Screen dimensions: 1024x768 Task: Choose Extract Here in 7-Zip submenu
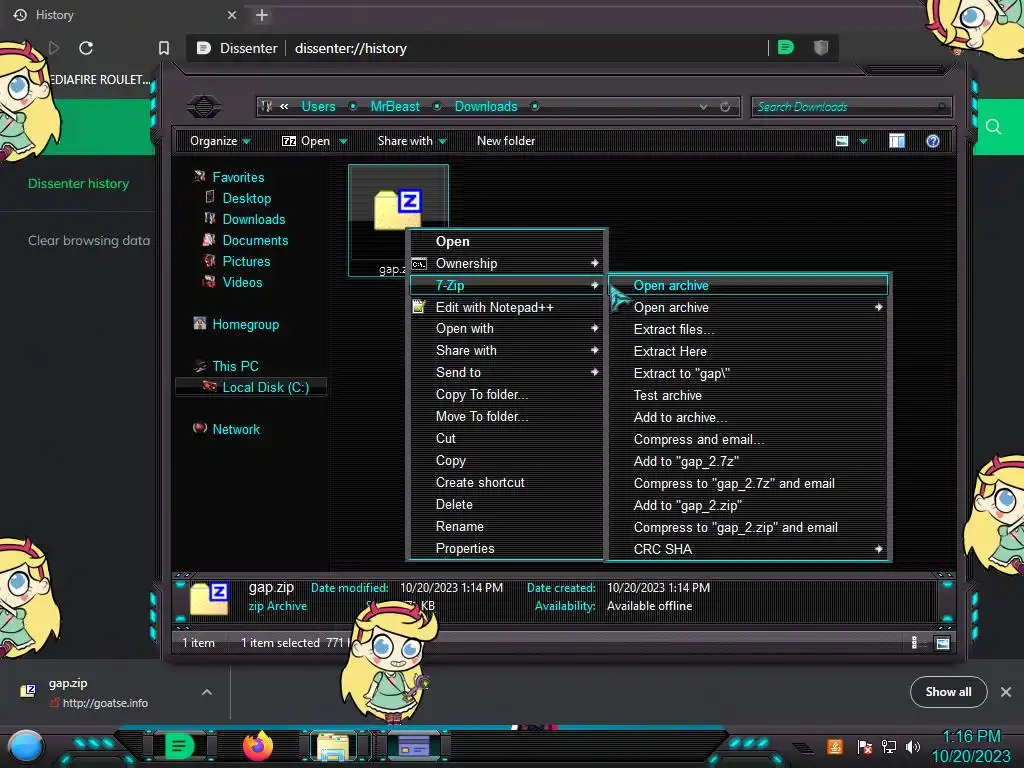point(748,351)
